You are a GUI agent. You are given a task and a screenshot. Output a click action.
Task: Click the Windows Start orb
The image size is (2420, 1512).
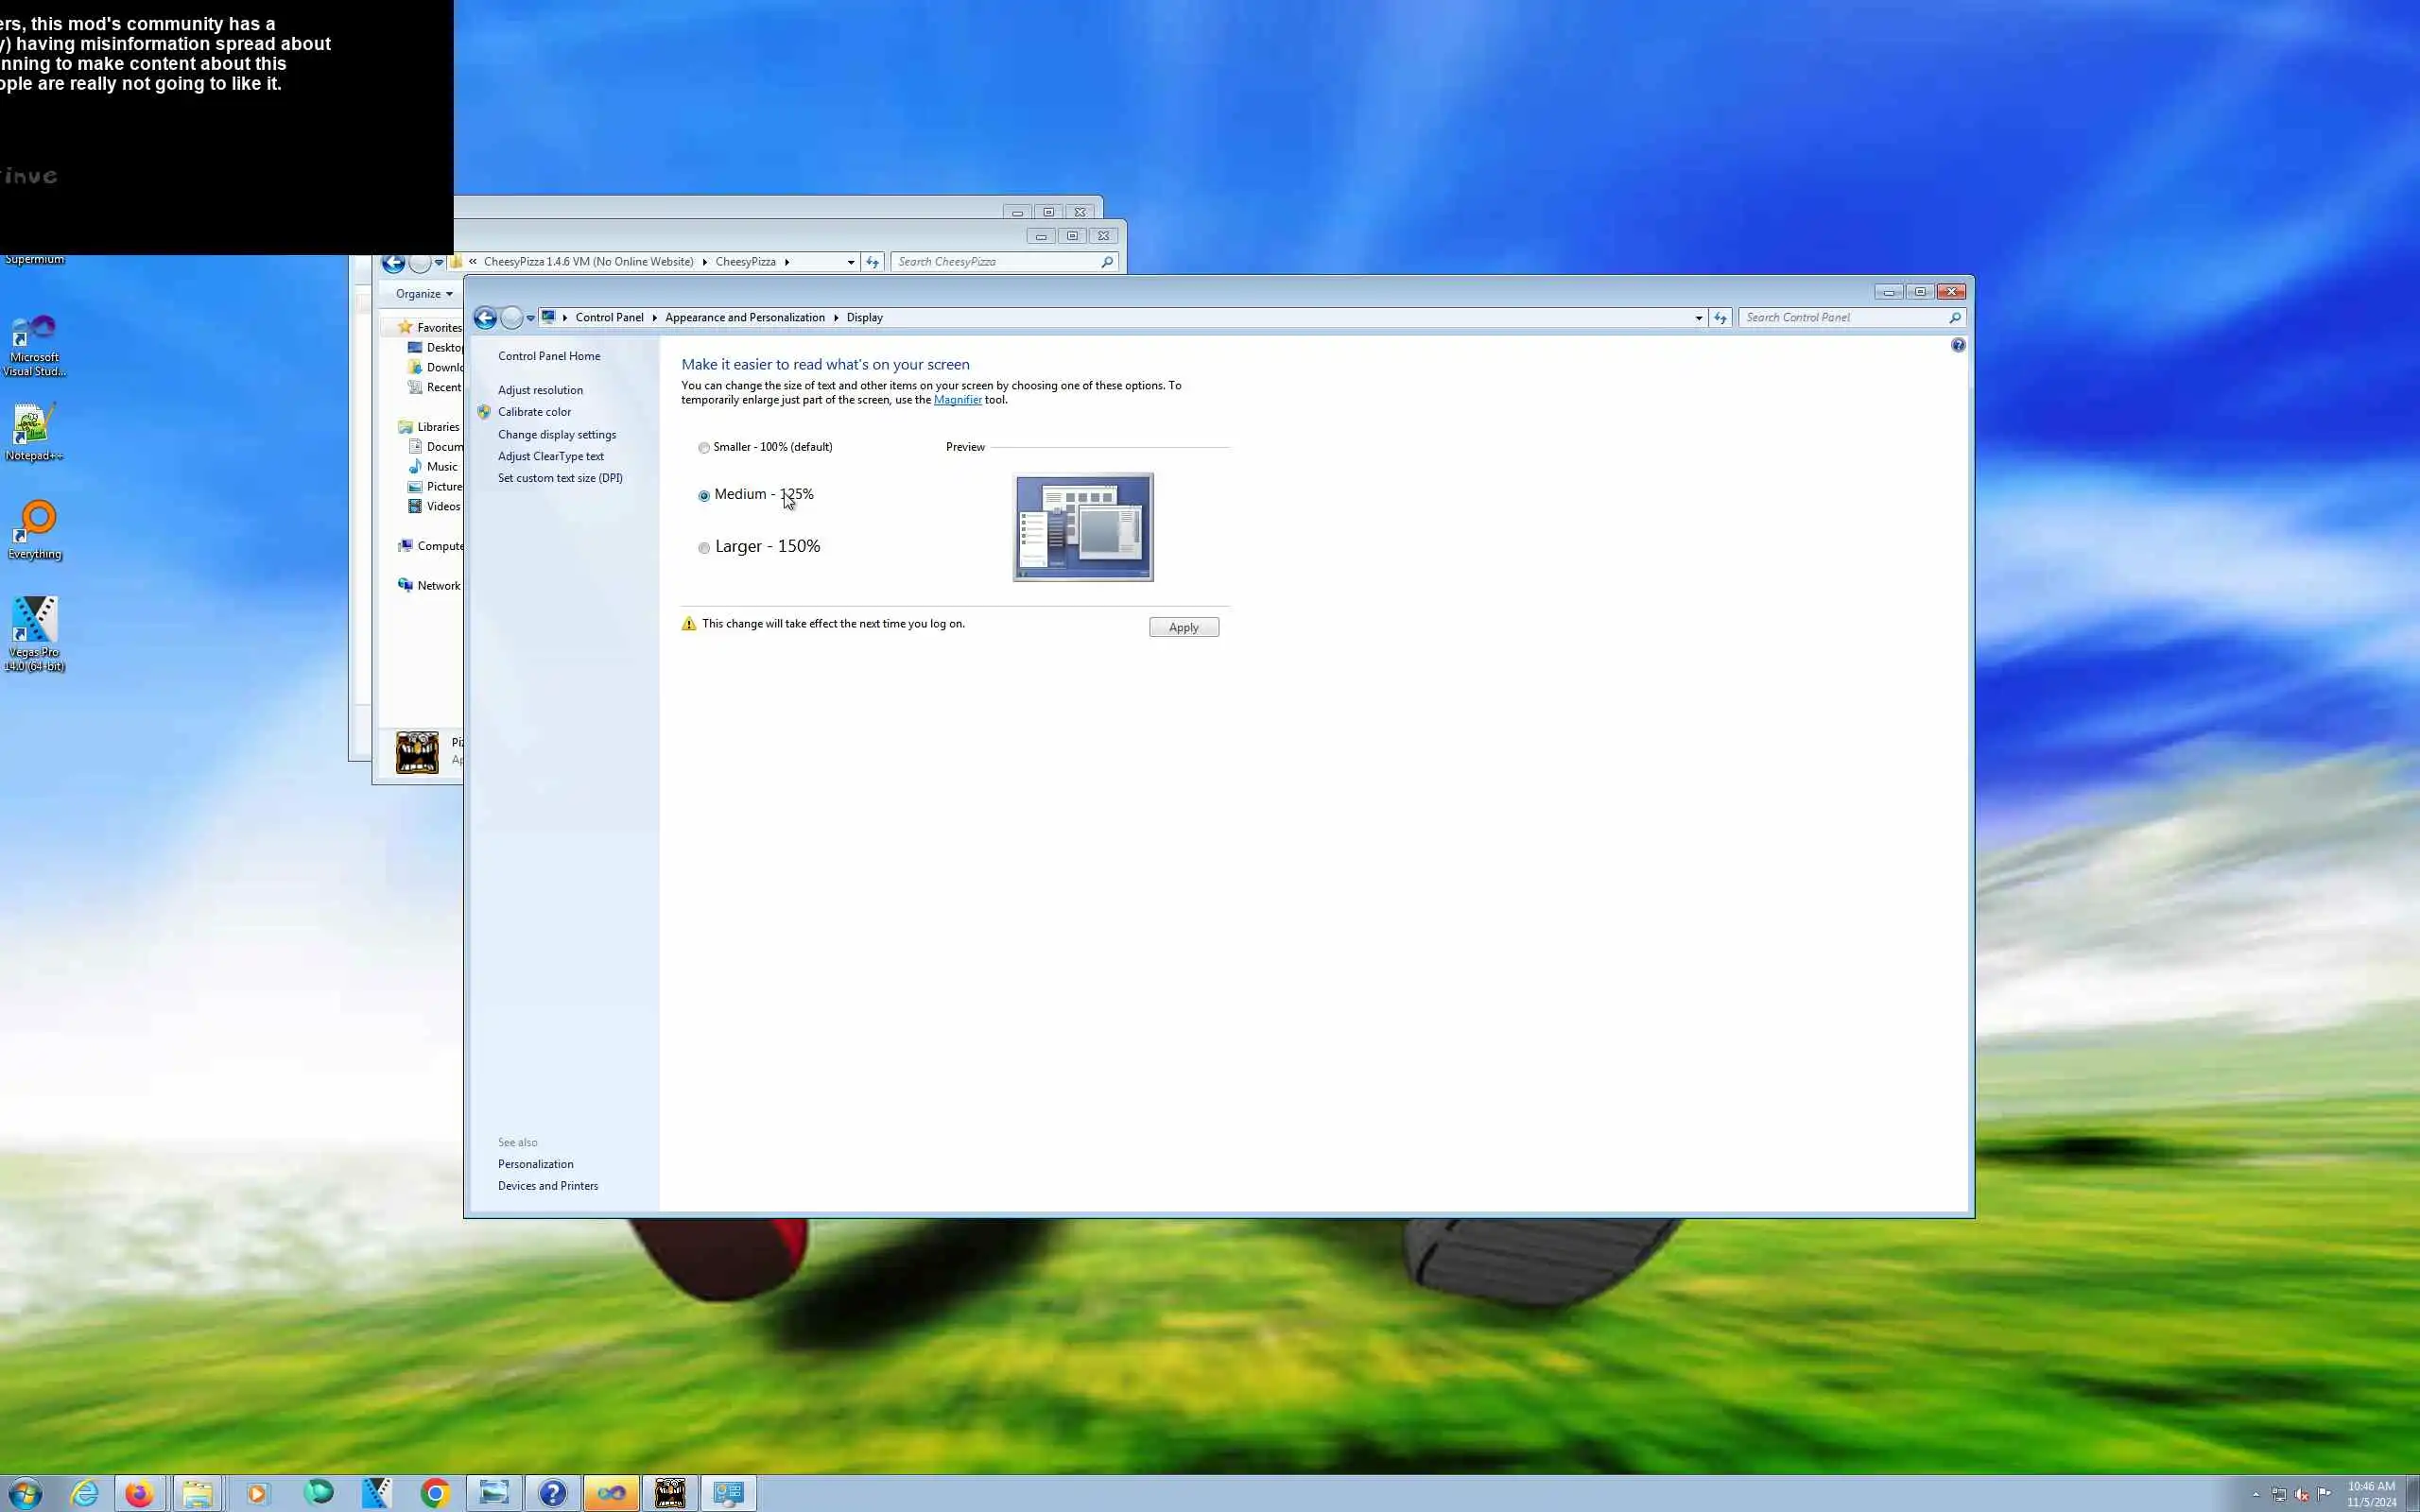coord(25,1493)
